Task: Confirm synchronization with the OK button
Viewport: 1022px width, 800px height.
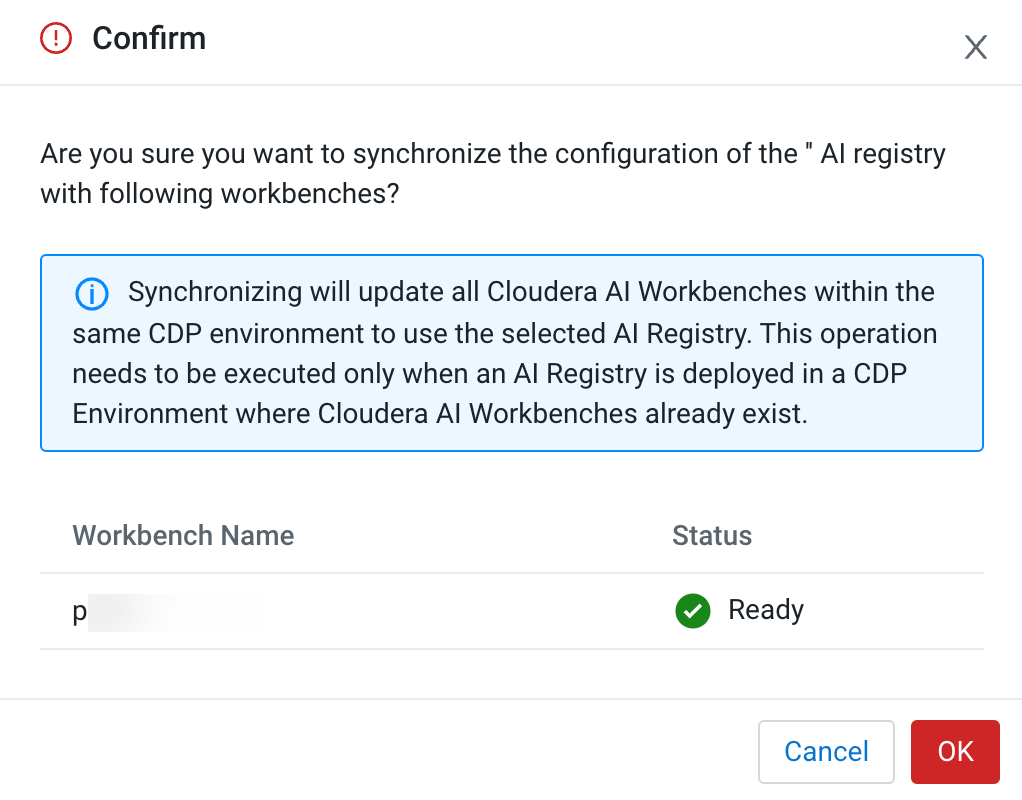Action: [x=955, y=751]
